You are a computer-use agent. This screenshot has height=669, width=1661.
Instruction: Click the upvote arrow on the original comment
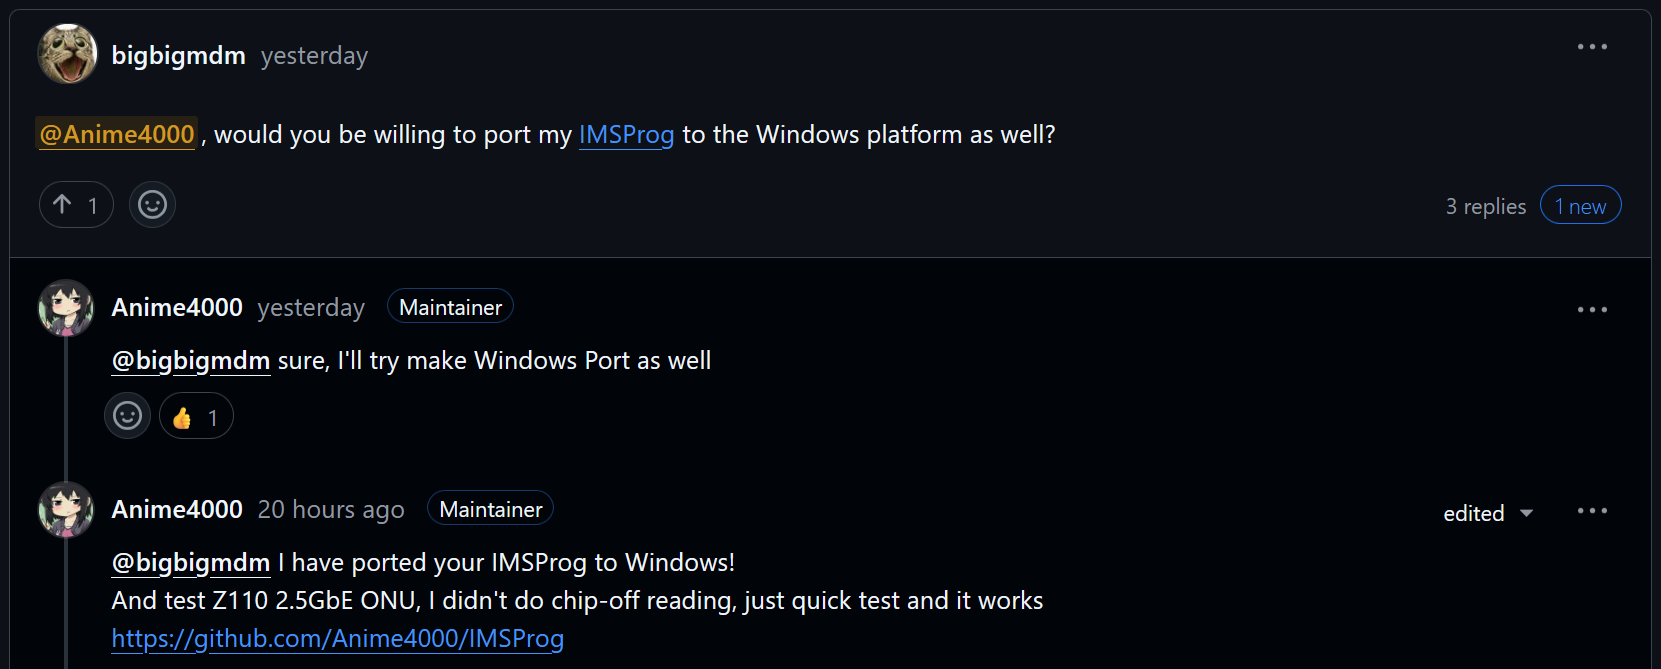point(64,204)
